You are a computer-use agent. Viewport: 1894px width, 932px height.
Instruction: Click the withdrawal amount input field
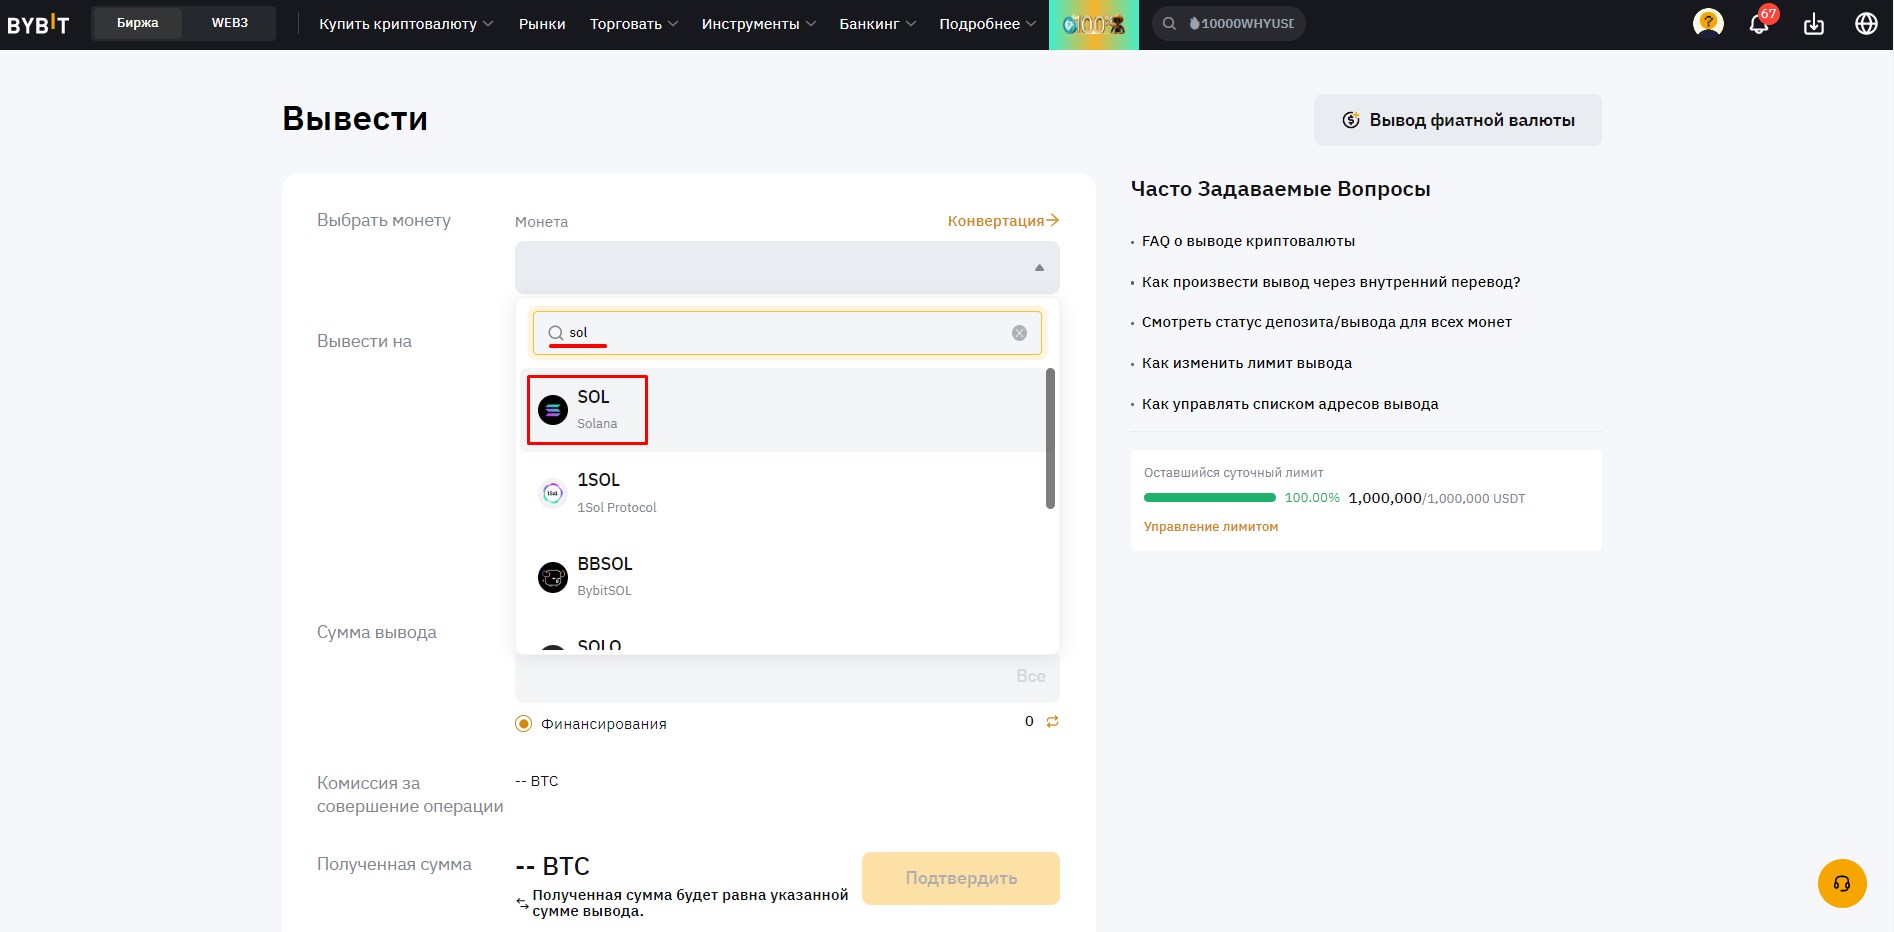787,677
